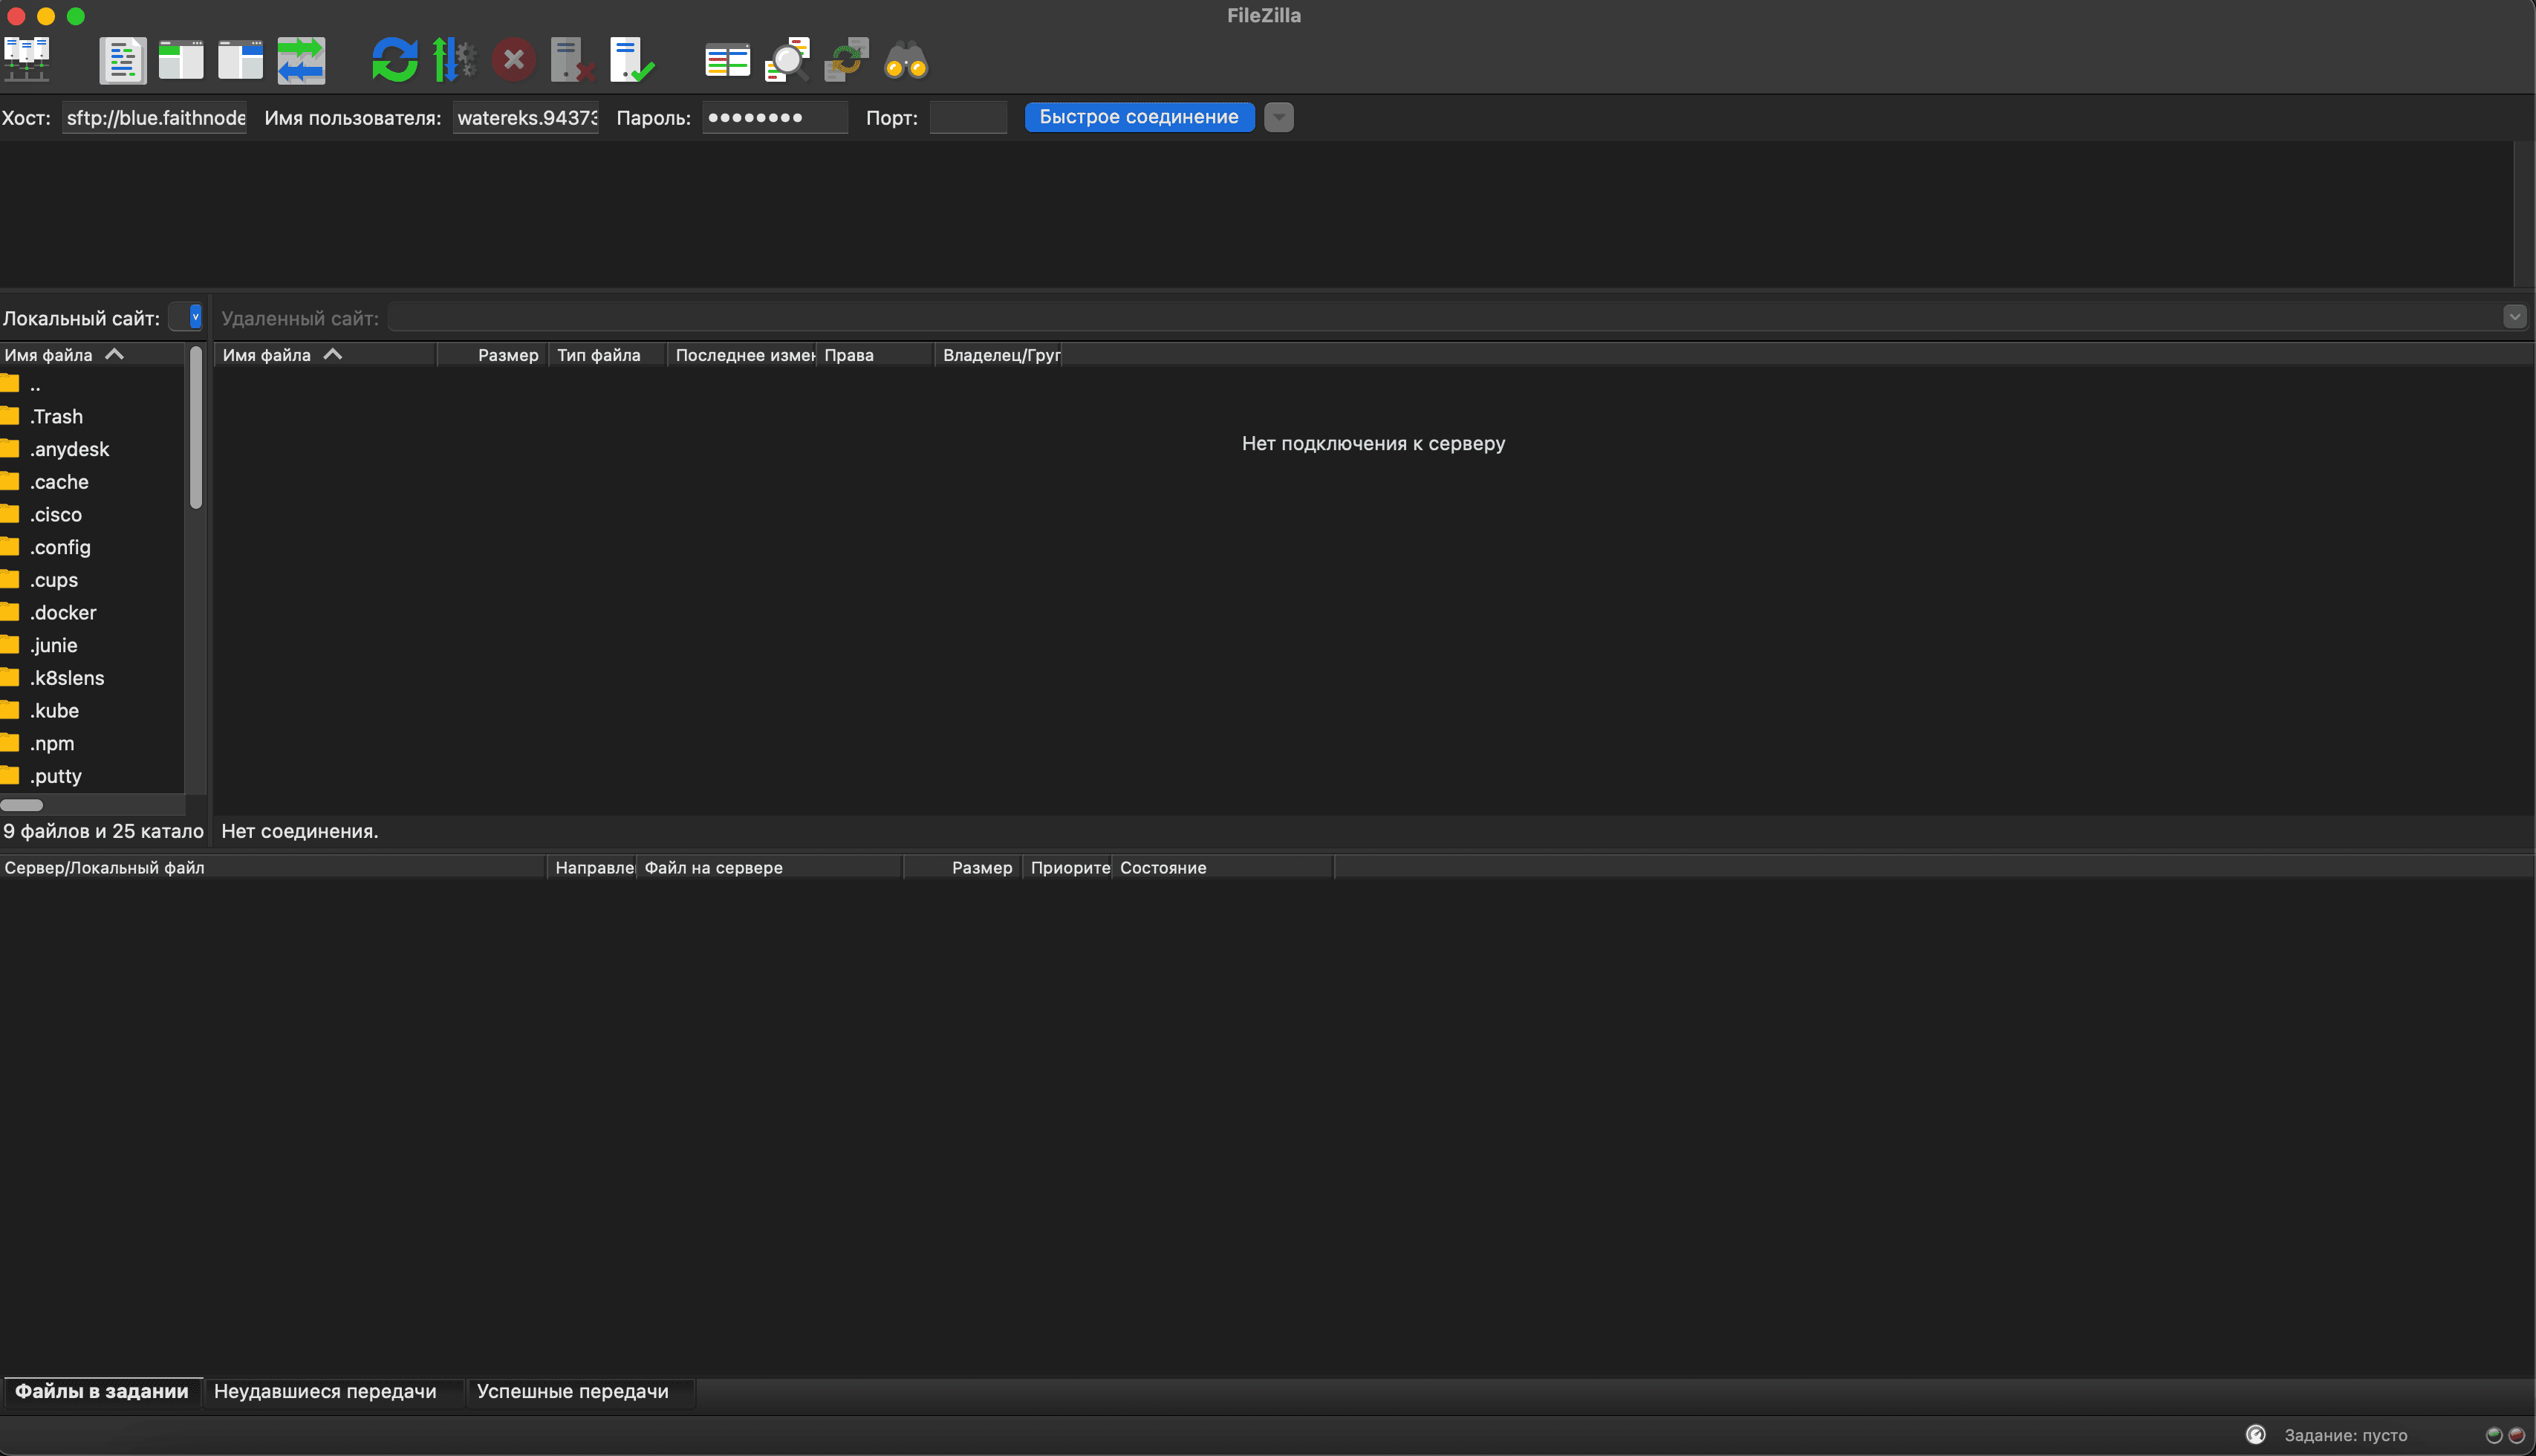2536x1456 pixels.
Task: Expand the Удаленный сайт path dropdown
Action: click(x=2514, y=317)
